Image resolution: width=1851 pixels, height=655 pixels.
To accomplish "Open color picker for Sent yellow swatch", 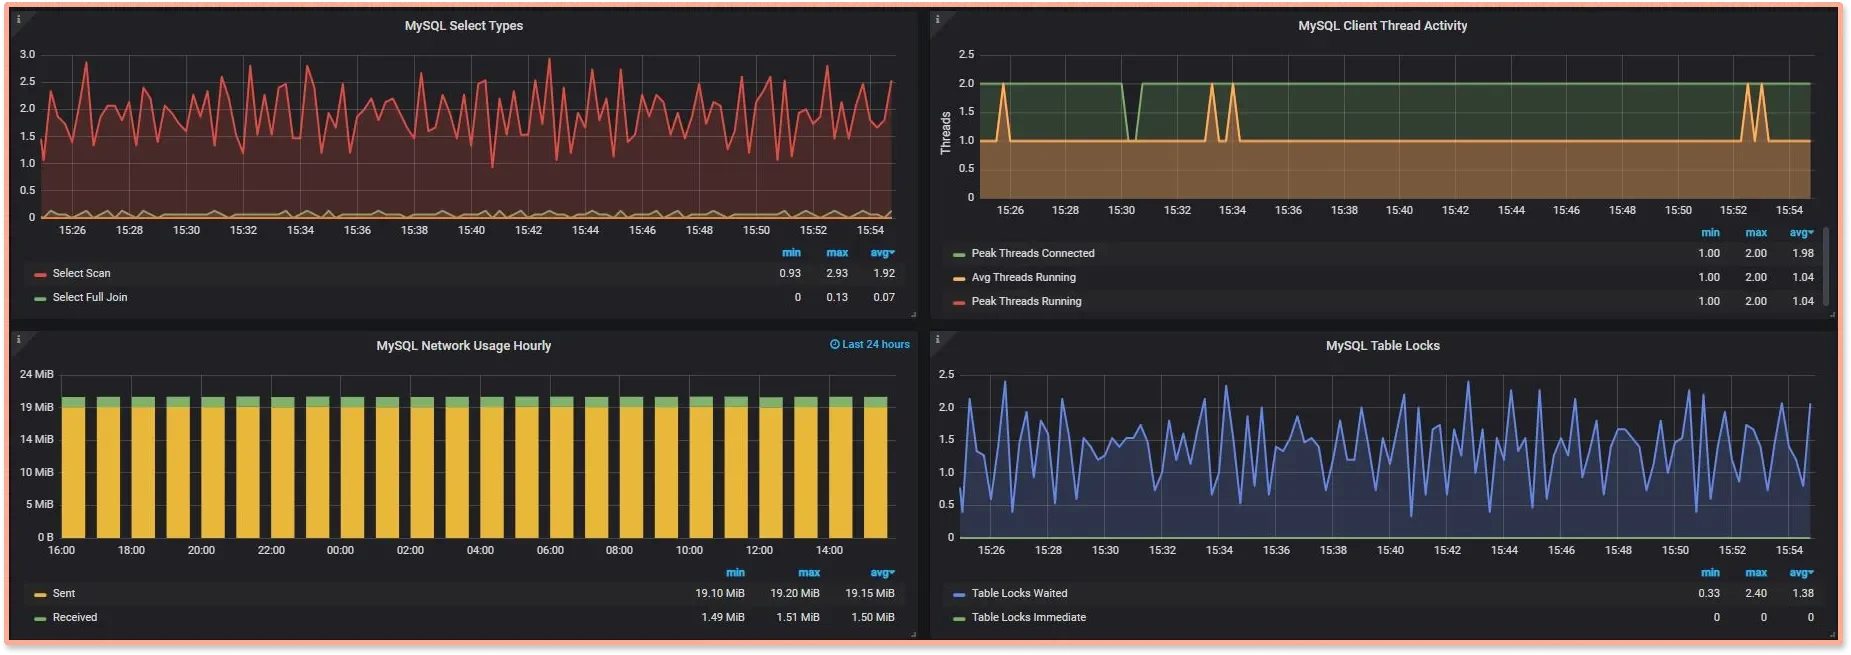I will tap(40, 594).
